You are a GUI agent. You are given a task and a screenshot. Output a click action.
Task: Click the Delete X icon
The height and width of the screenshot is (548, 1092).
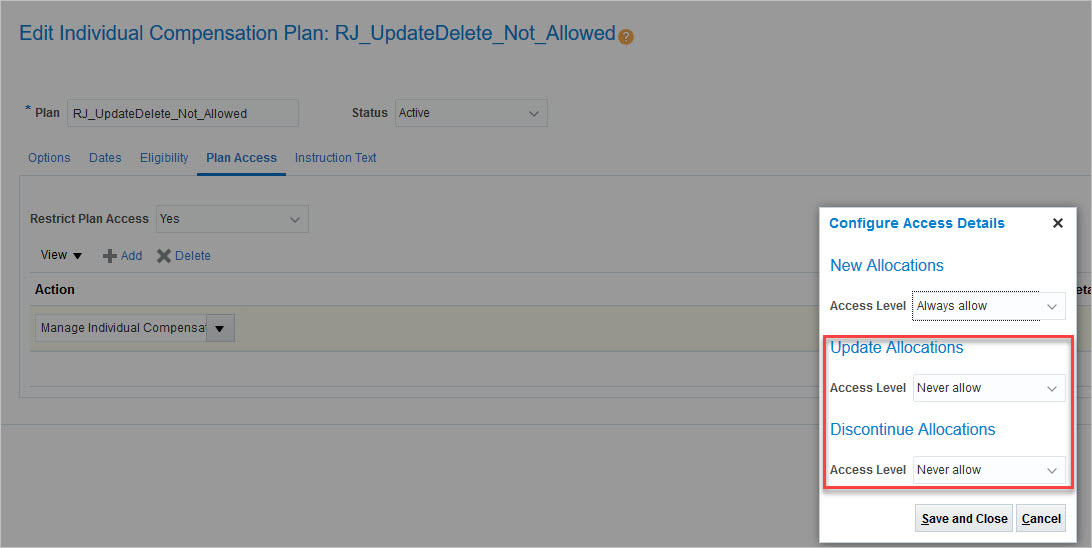(164, 256)
